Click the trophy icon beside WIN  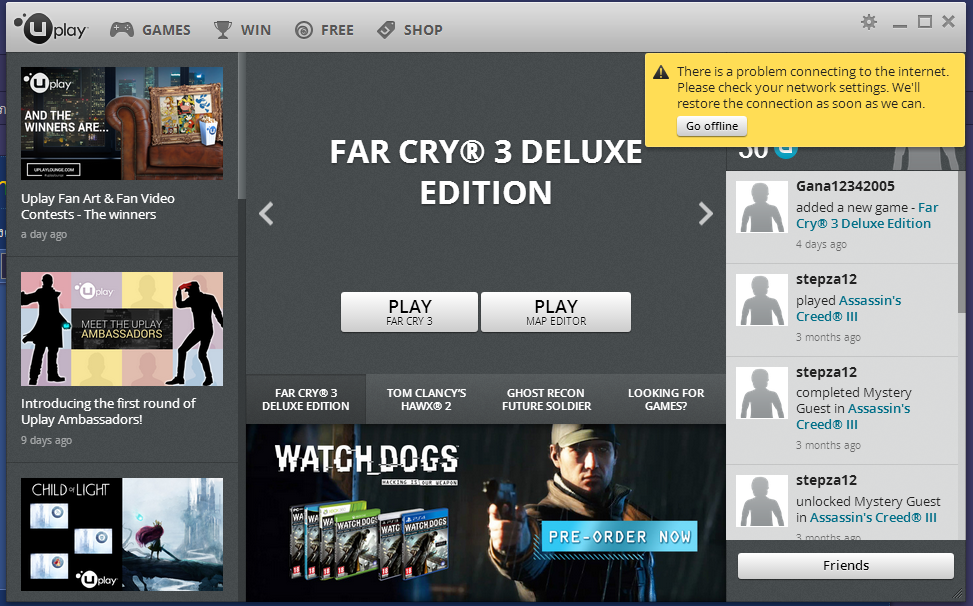click(222, 30)
